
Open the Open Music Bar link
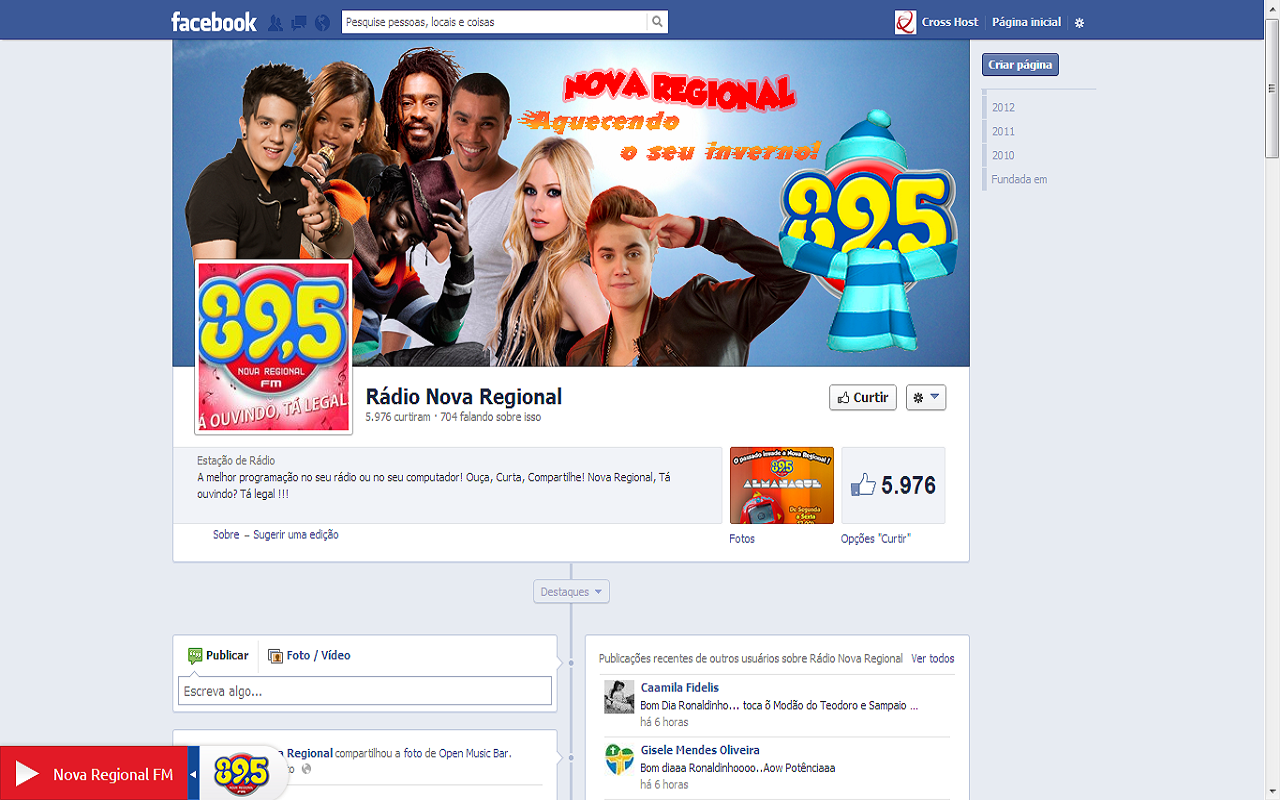474,753
